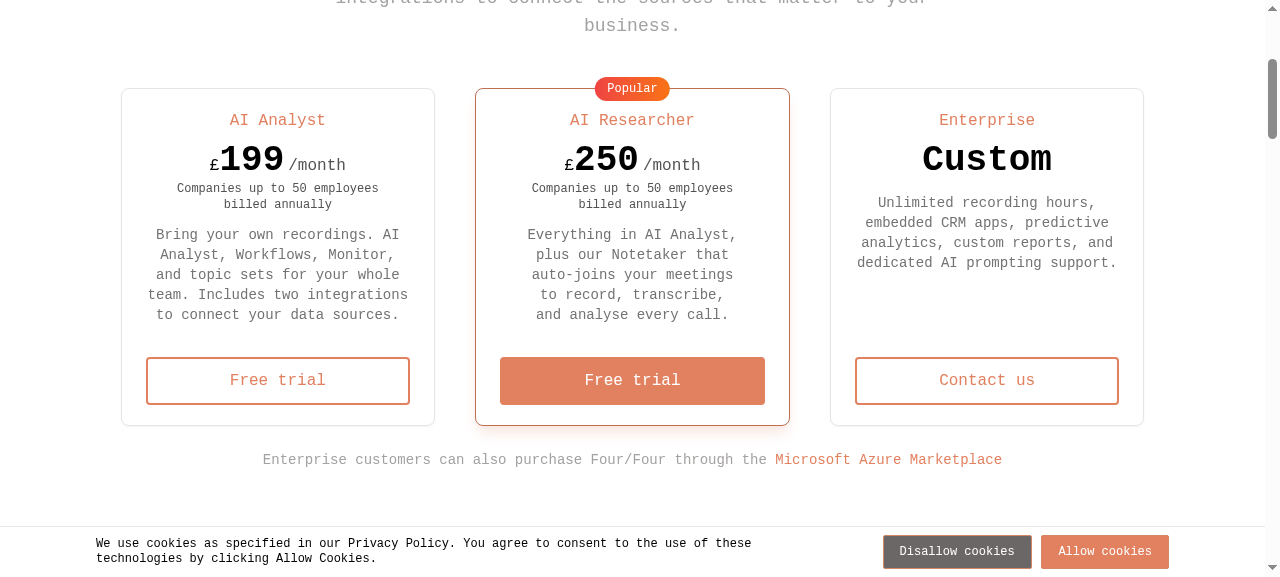Select the AI Researcher plan heading
Viewport: 1280px width, 577px height.
(x=632, y=120)
